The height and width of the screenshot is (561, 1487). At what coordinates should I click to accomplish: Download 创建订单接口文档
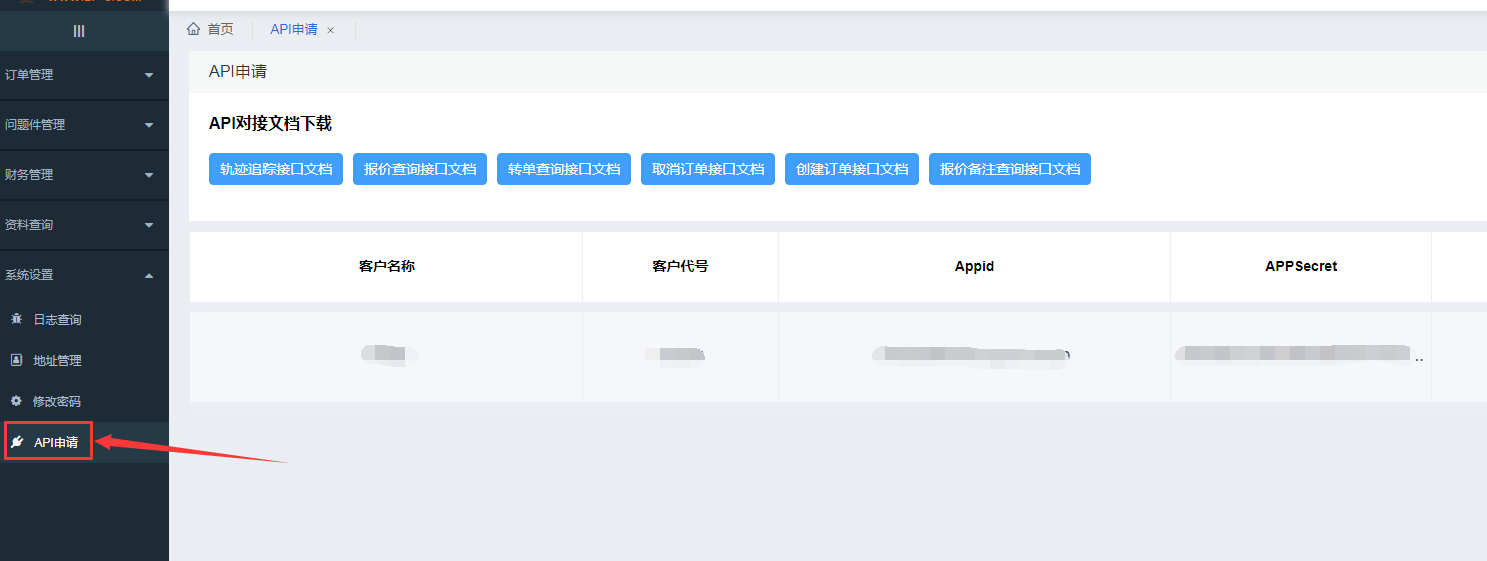pyautogui.click(x=852, y=169)
